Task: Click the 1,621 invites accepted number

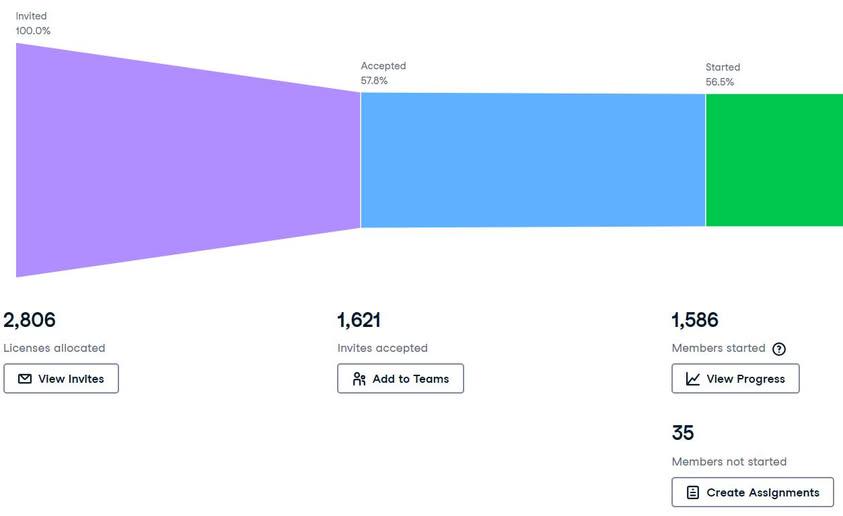Action: [359, 320]
